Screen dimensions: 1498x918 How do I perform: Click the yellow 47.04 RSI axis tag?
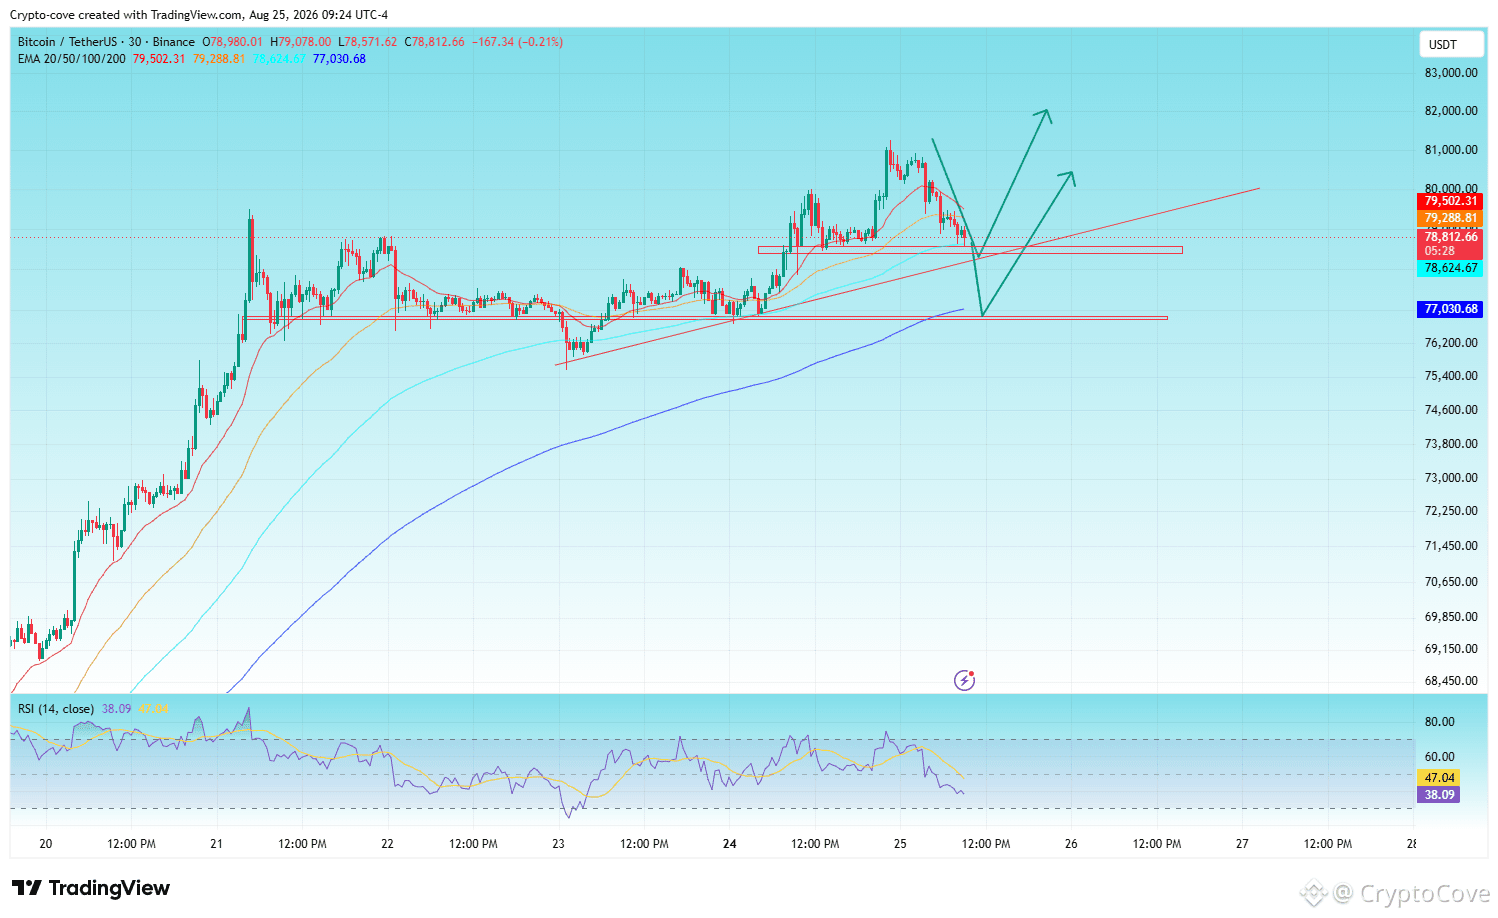[x=1439, y=778]
